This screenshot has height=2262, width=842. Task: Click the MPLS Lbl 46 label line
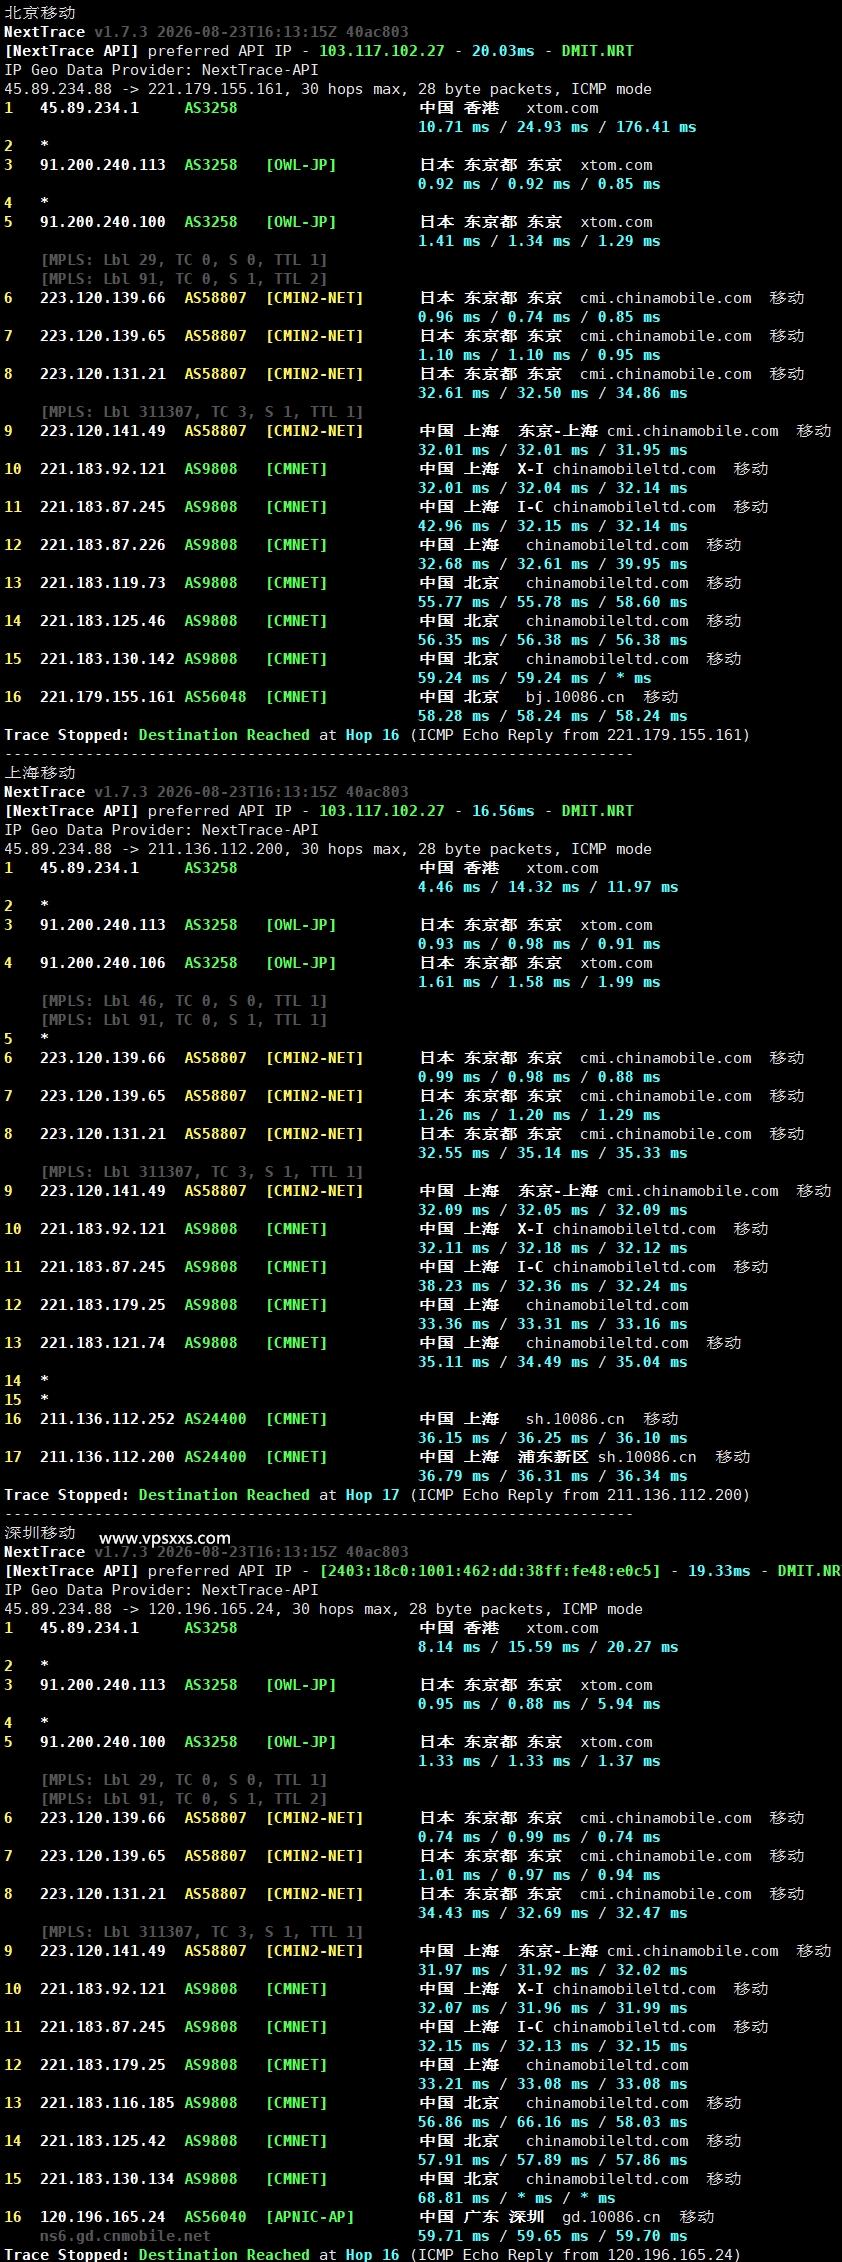click(184, 1001)
